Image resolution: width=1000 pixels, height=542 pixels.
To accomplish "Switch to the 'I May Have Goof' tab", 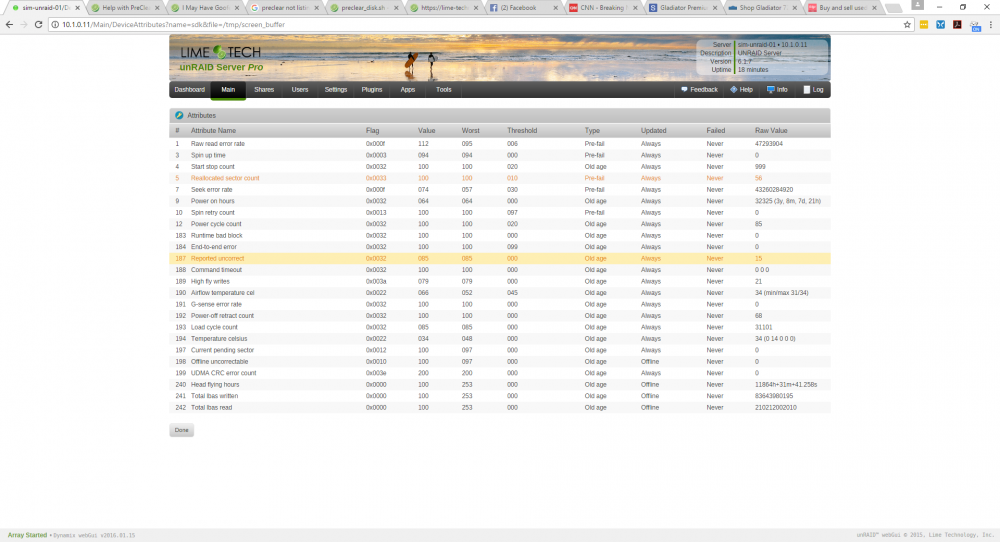I will 204,8.
